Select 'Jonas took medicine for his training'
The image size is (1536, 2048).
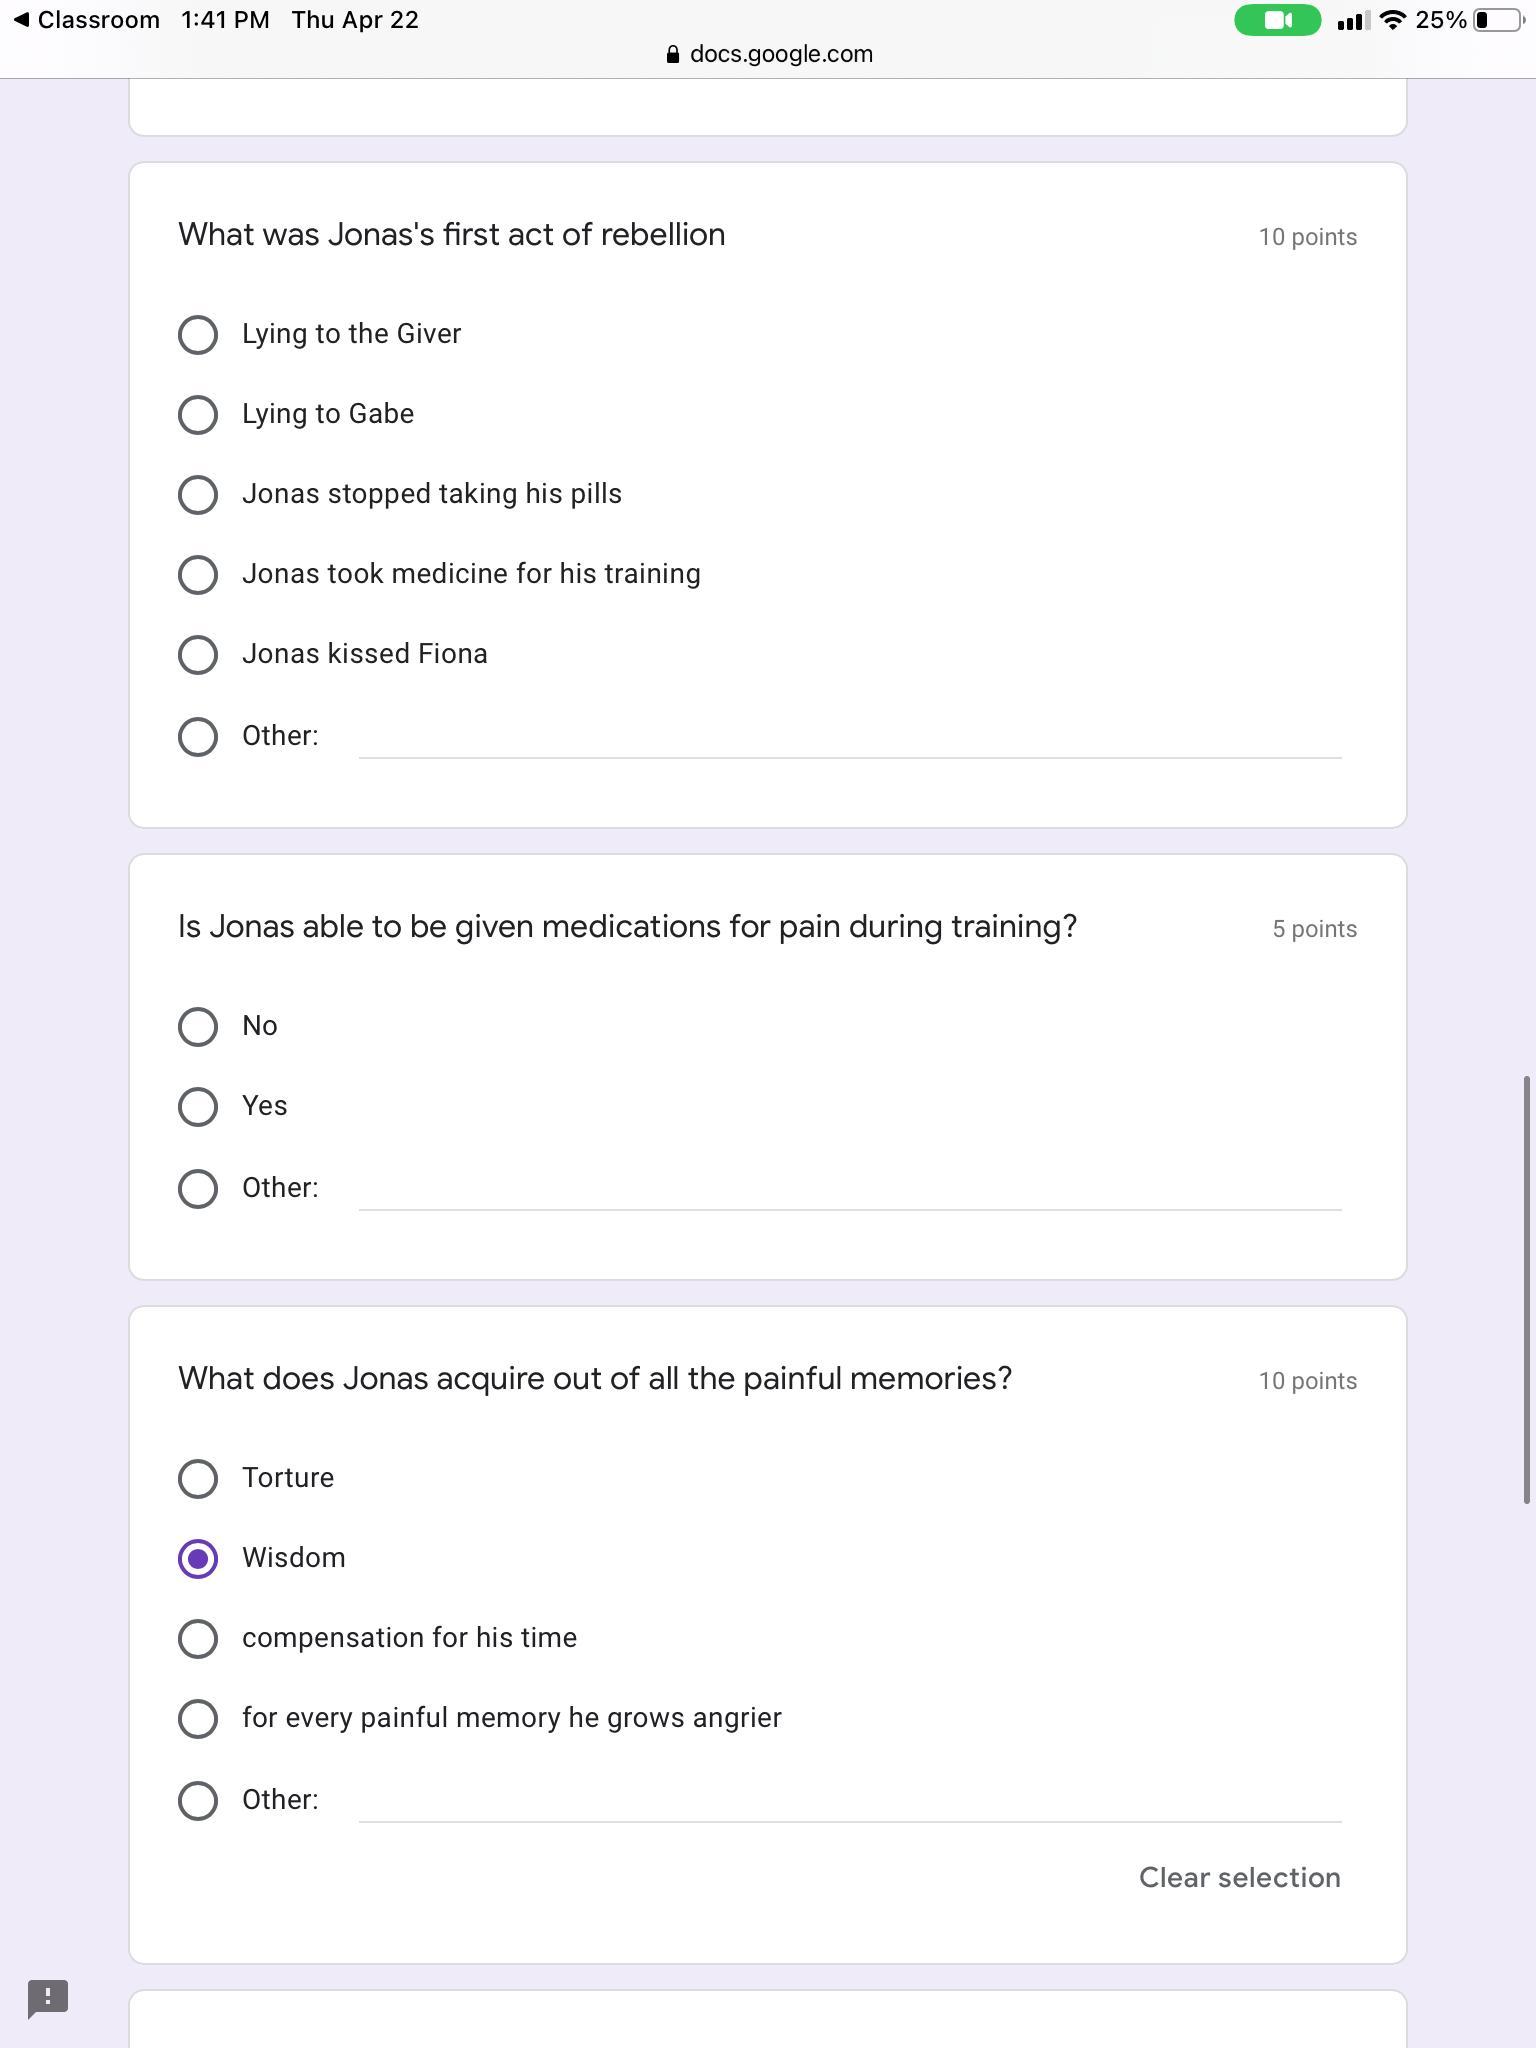(198, 575)
